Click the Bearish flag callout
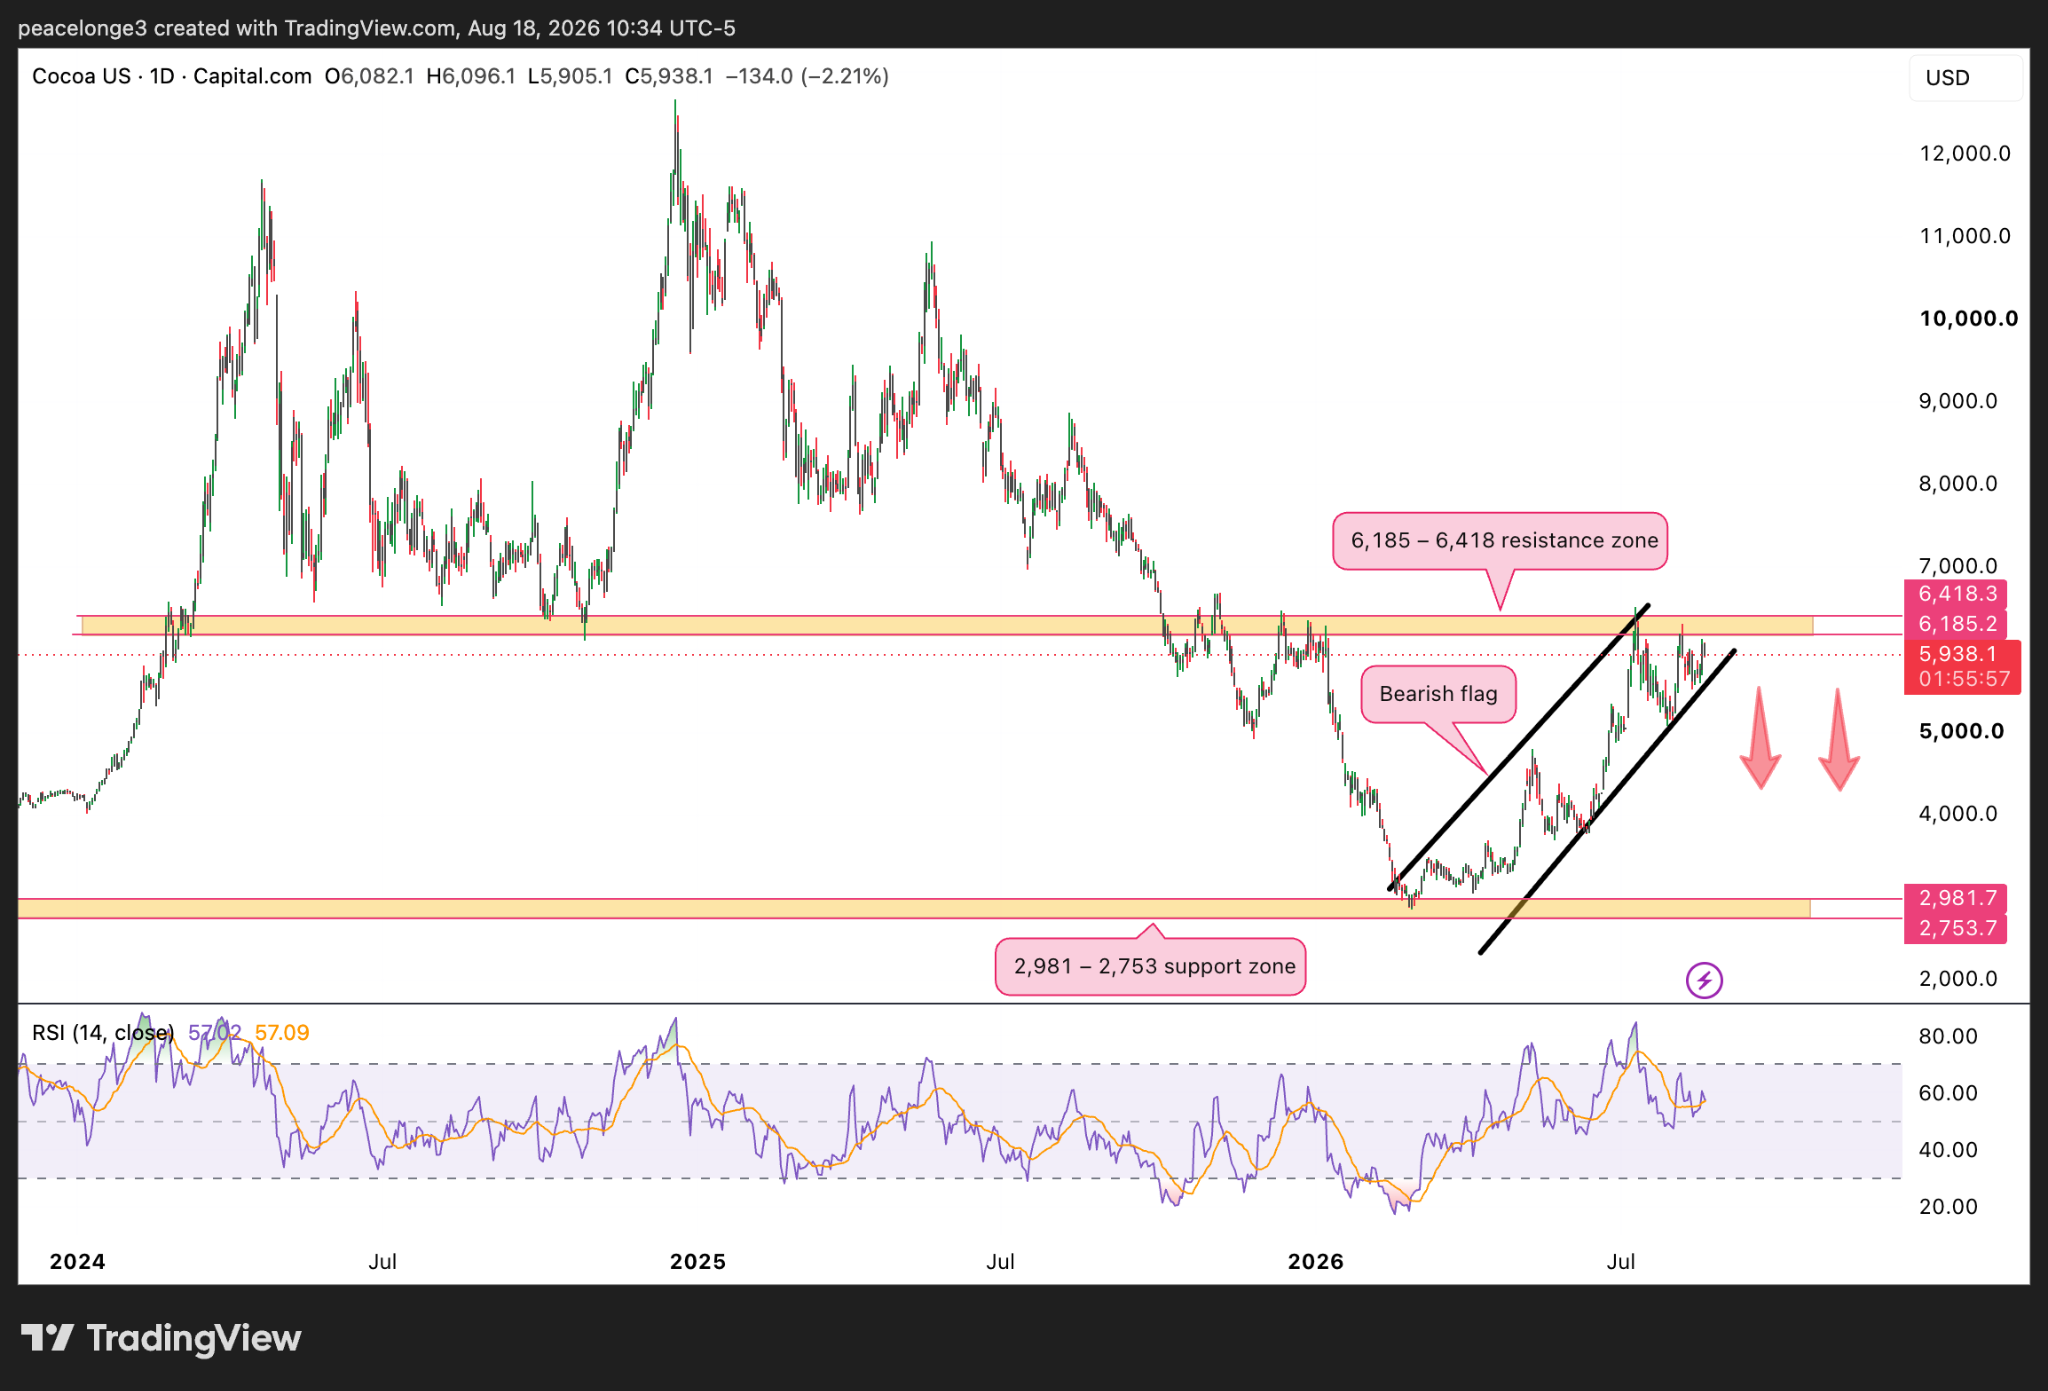The width and height of the screenshot is (2048, 1391). click(x=1438, y=694)
